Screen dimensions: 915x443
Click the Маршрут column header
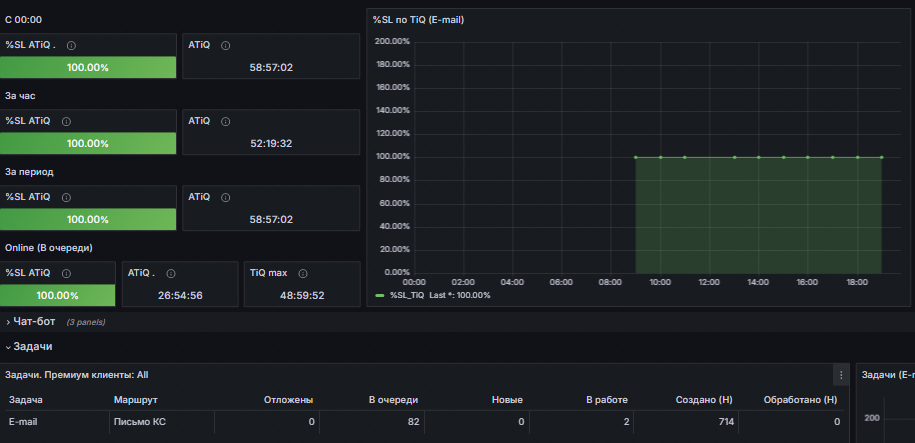[136, 400]
